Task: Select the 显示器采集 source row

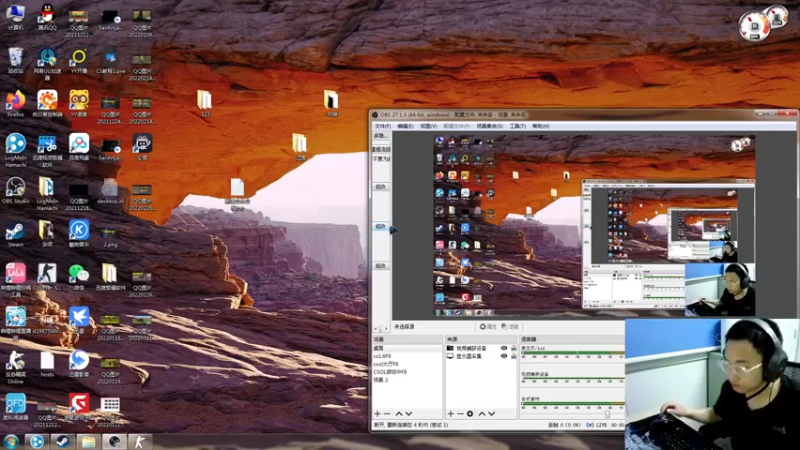Action: coord(482,356)
